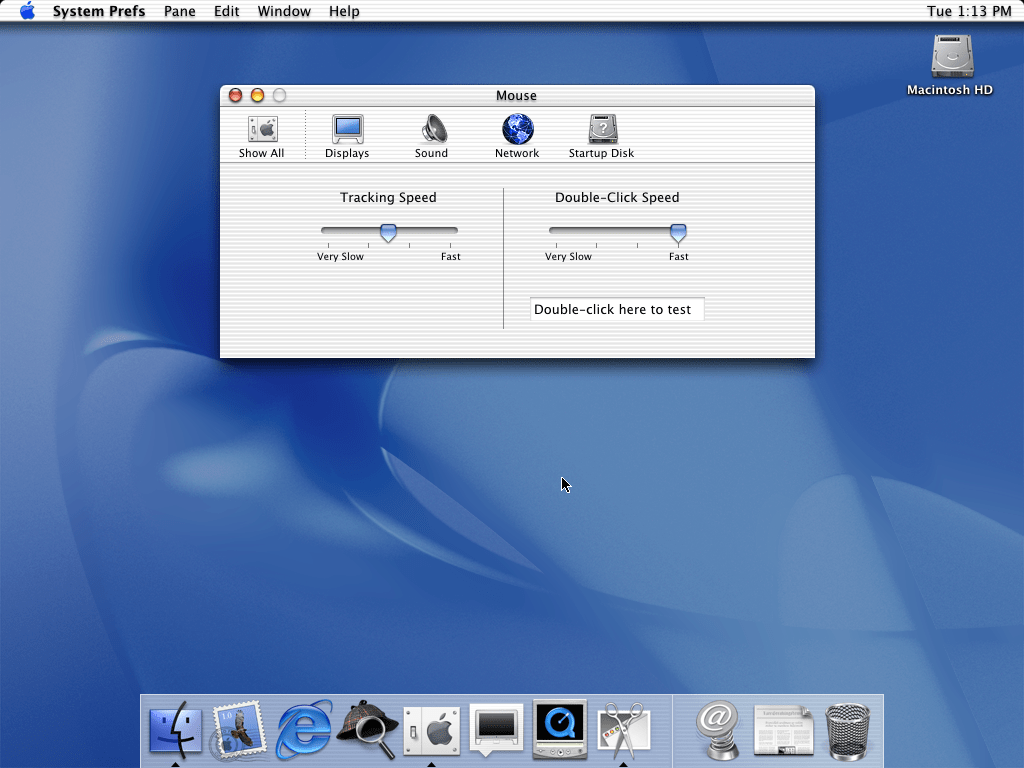The height and width of the screenshot is (768, 1024).
Task: Open Sherlock search from the dock
Action: click(x=368, y=730)
